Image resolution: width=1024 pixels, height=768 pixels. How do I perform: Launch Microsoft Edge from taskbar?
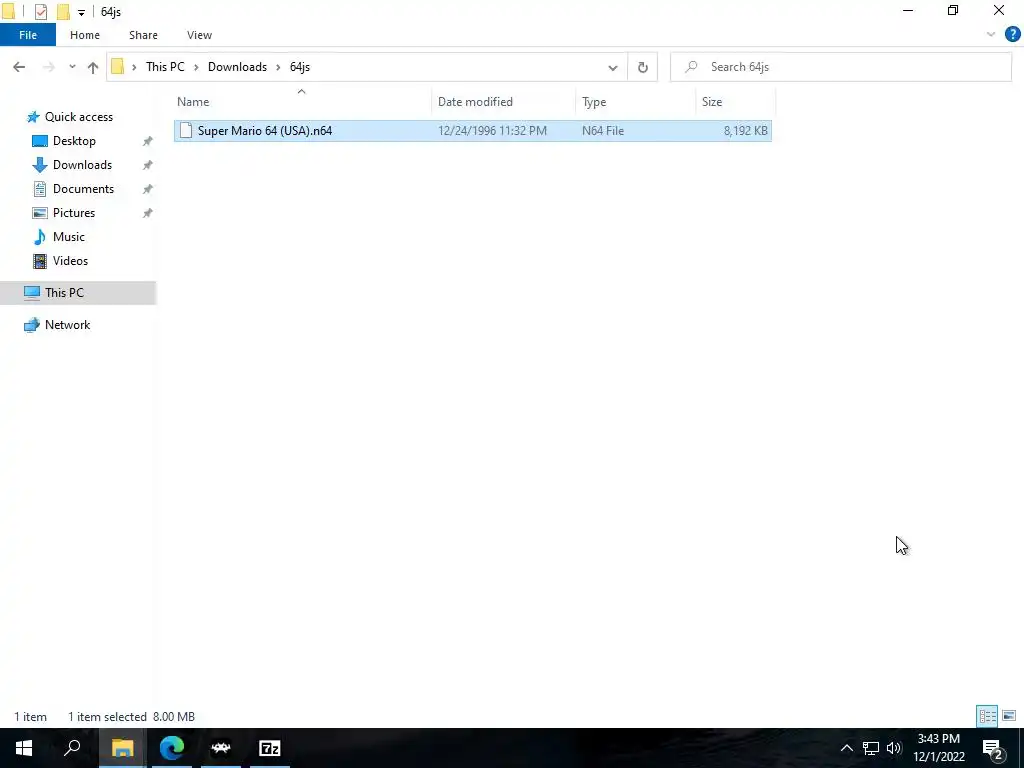pyautogui.click(x=172, y=748)
